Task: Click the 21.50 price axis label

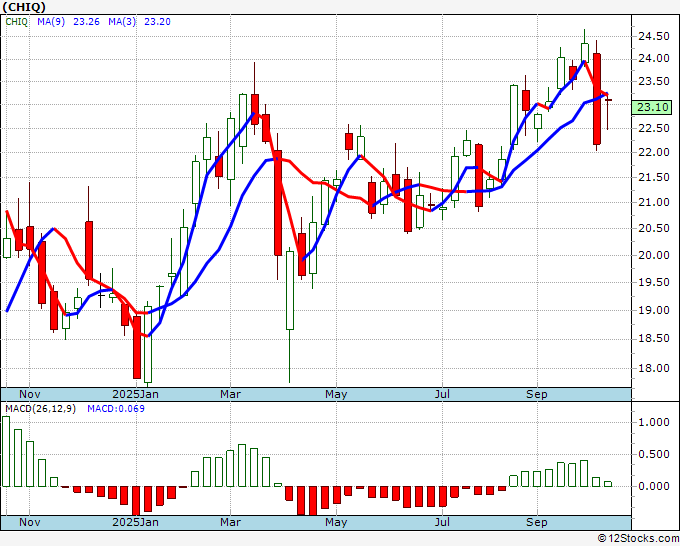Action: (654, 177)
